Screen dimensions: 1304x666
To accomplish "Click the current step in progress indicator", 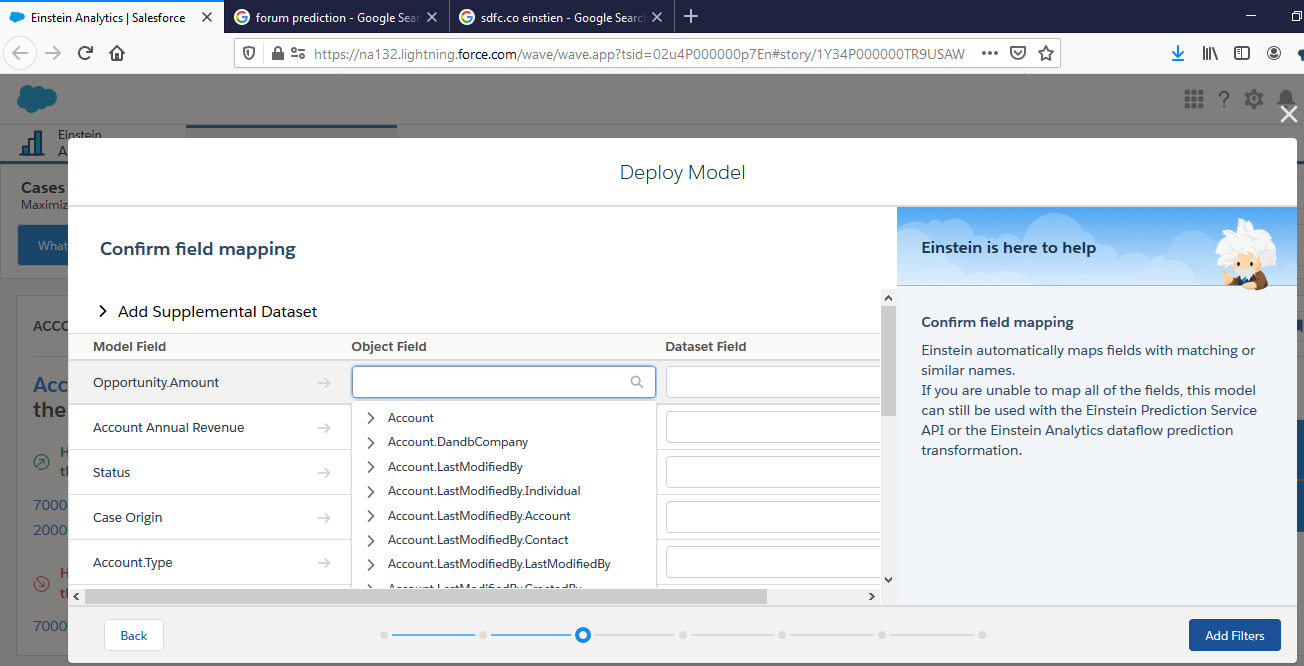I will (x=583, y=635).
